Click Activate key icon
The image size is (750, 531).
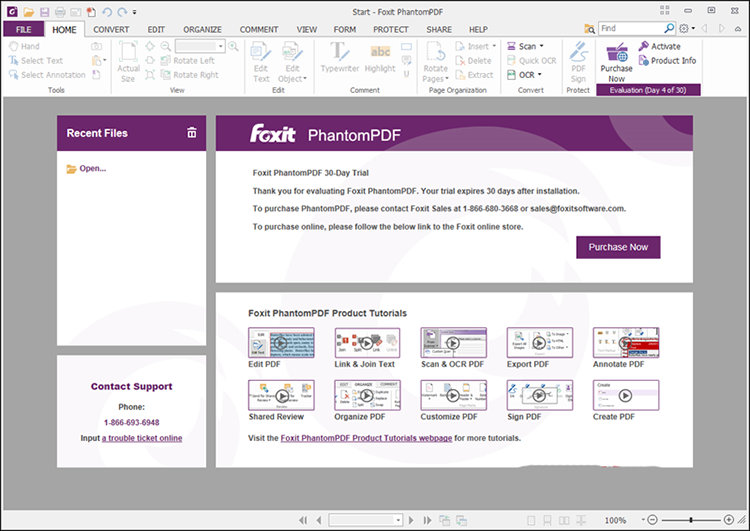click(x=659, y=46)
